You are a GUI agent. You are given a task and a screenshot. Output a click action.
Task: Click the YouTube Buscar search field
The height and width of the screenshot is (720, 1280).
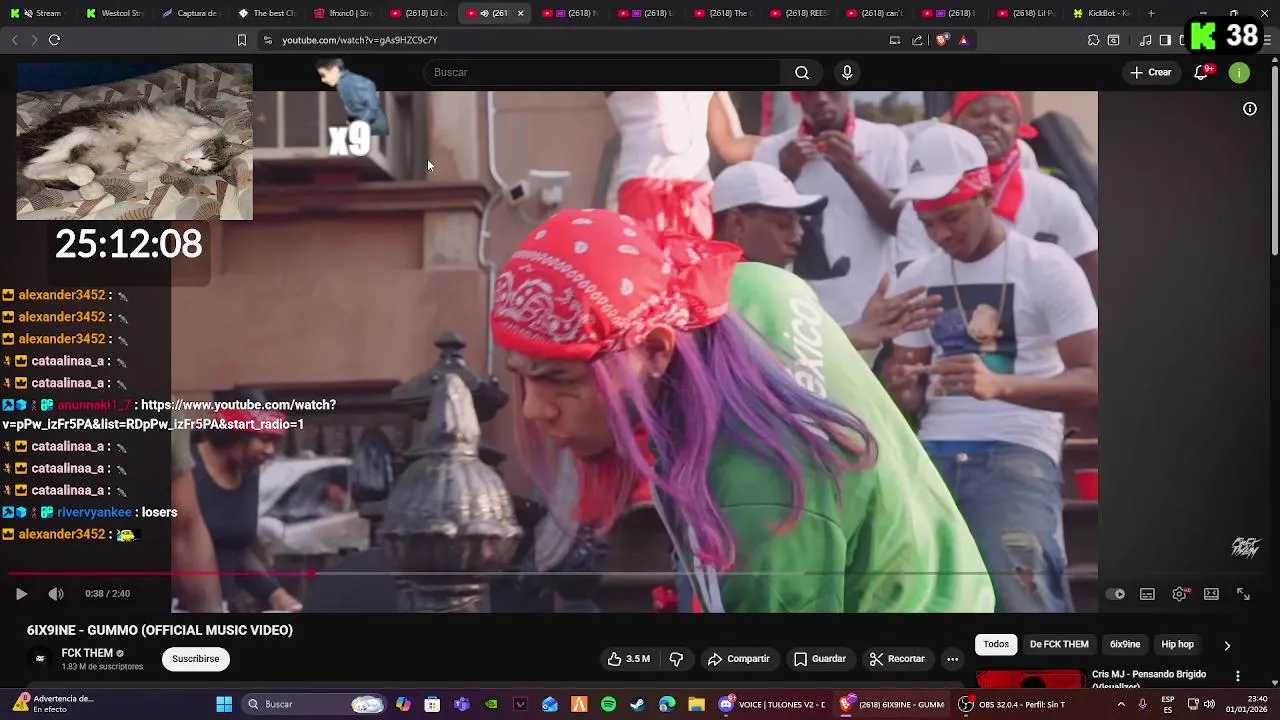(603, 73)
